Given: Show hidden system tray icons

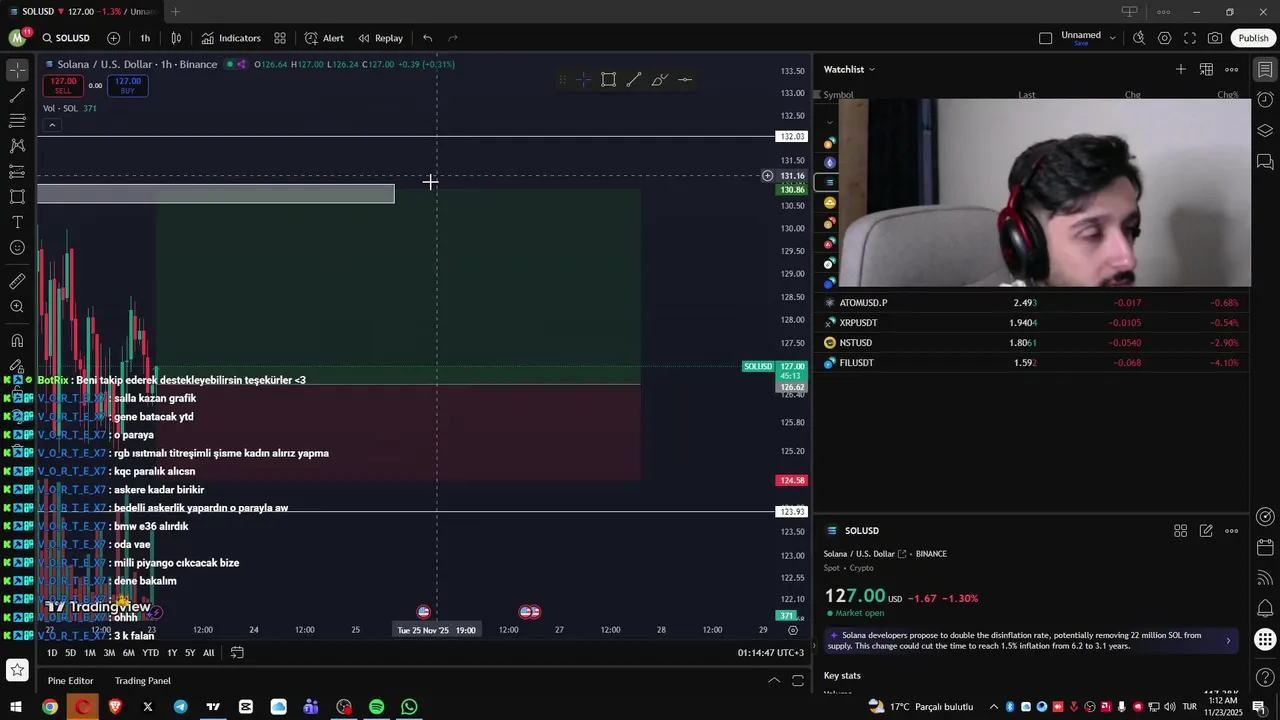Looking at the screenshot, I should pyautogui.click(x=994, y=707).
